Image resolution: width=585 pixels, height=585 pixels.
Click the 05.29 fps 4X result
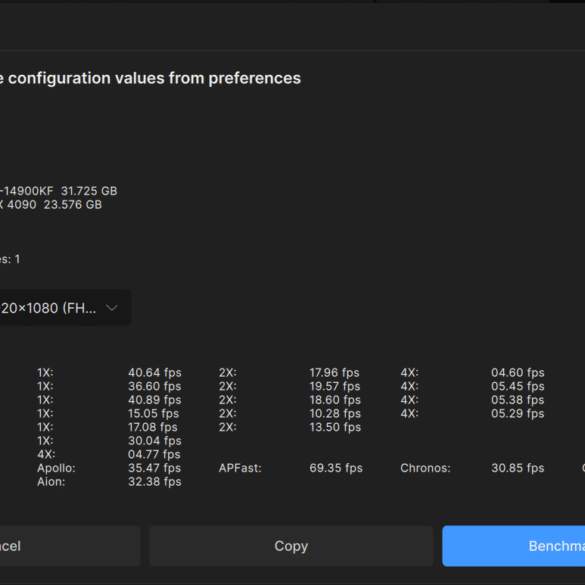click(517, 413)
